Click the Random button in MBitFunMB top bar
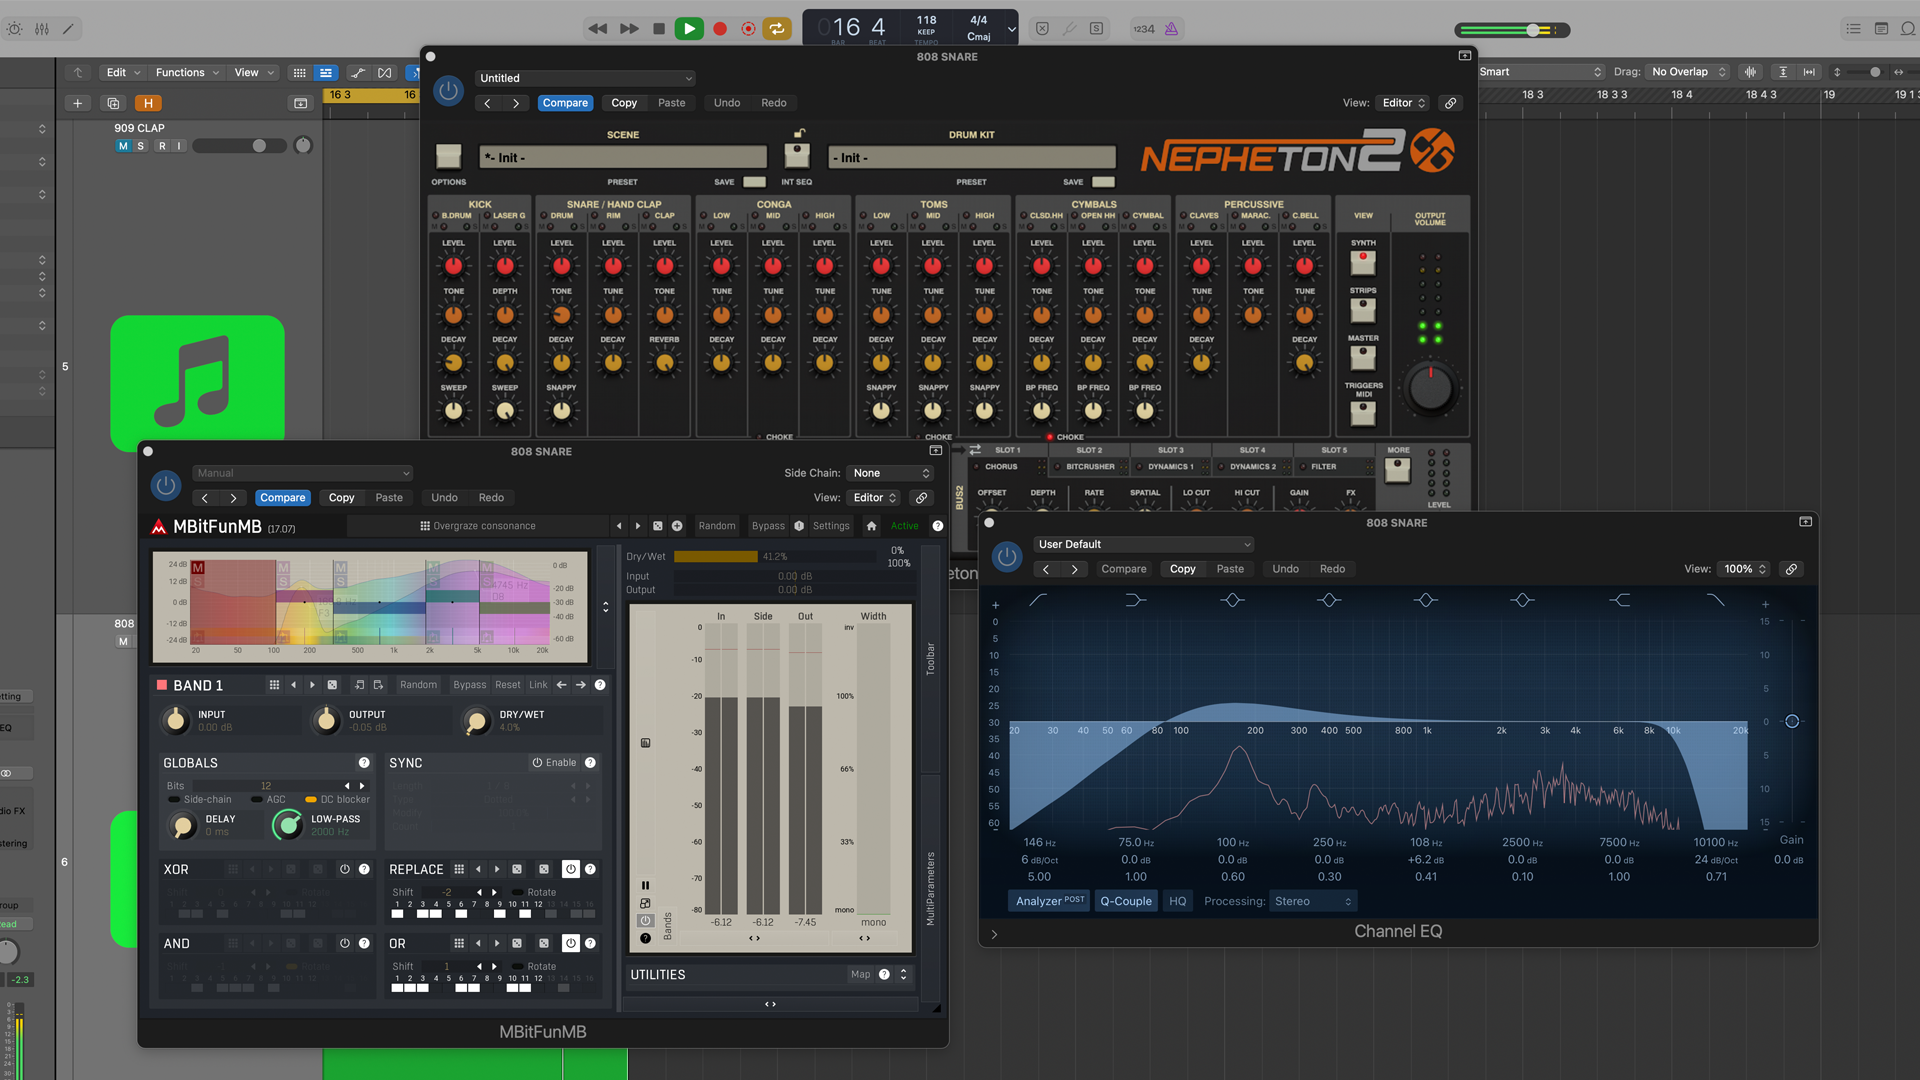This screenshot has height=1080, width=1920. [717, 526]
